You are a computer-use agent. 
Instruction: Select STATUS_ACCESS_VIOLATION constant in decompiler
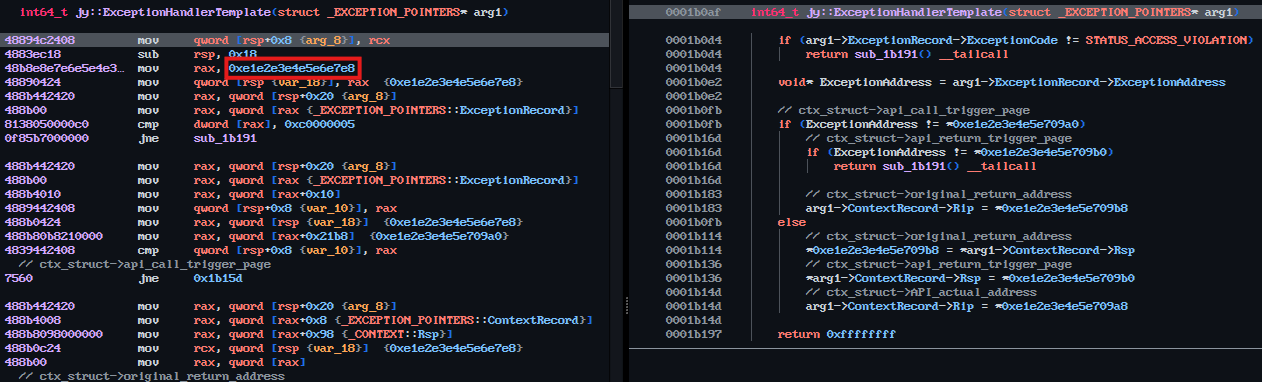(x=1166, y=40)
